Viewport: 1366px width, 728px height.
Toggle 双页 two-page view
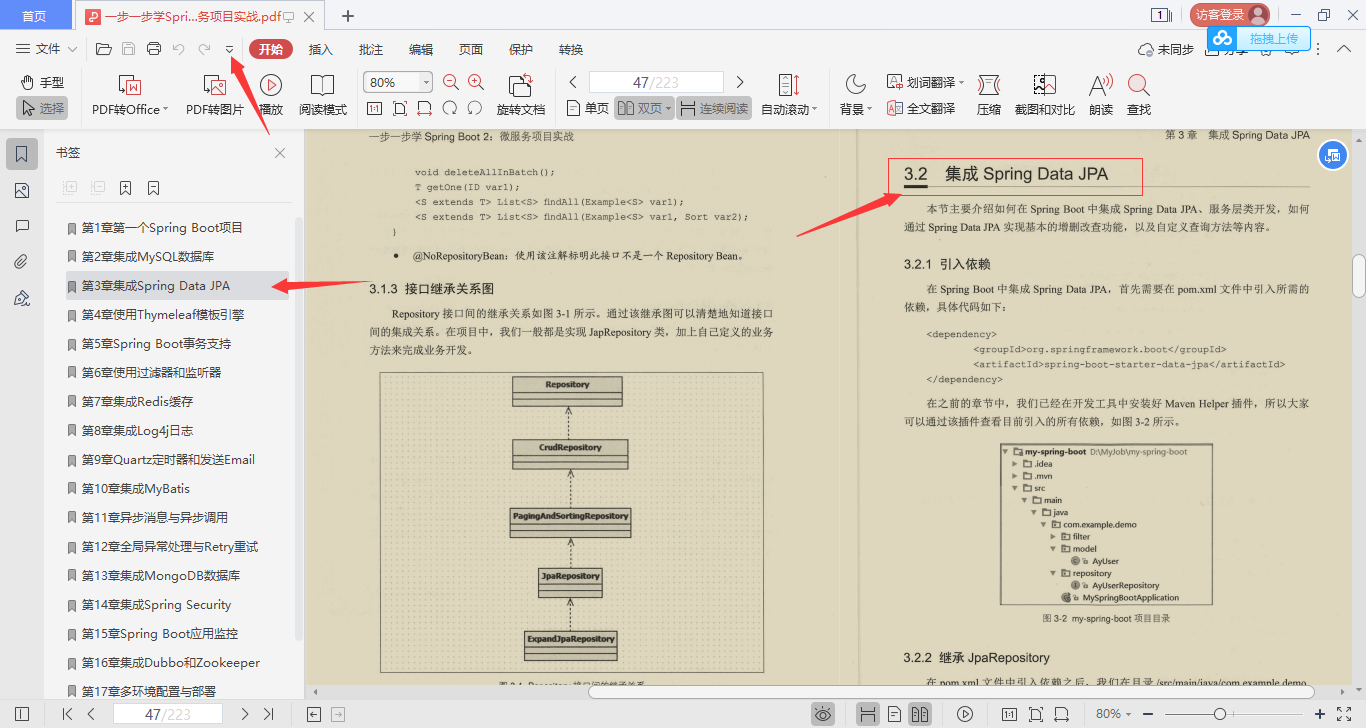pos(643,108)
